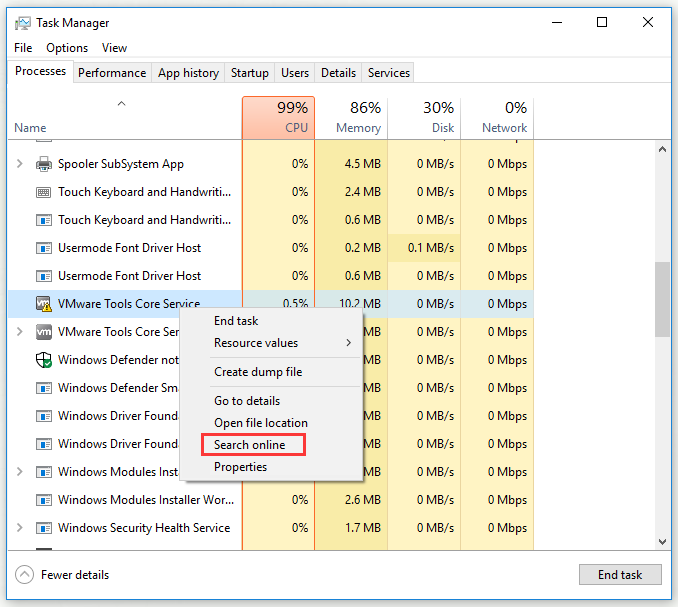Viewport: 678px width, 607px height.
Task: Select Search online from context menu
Action: 250,445
